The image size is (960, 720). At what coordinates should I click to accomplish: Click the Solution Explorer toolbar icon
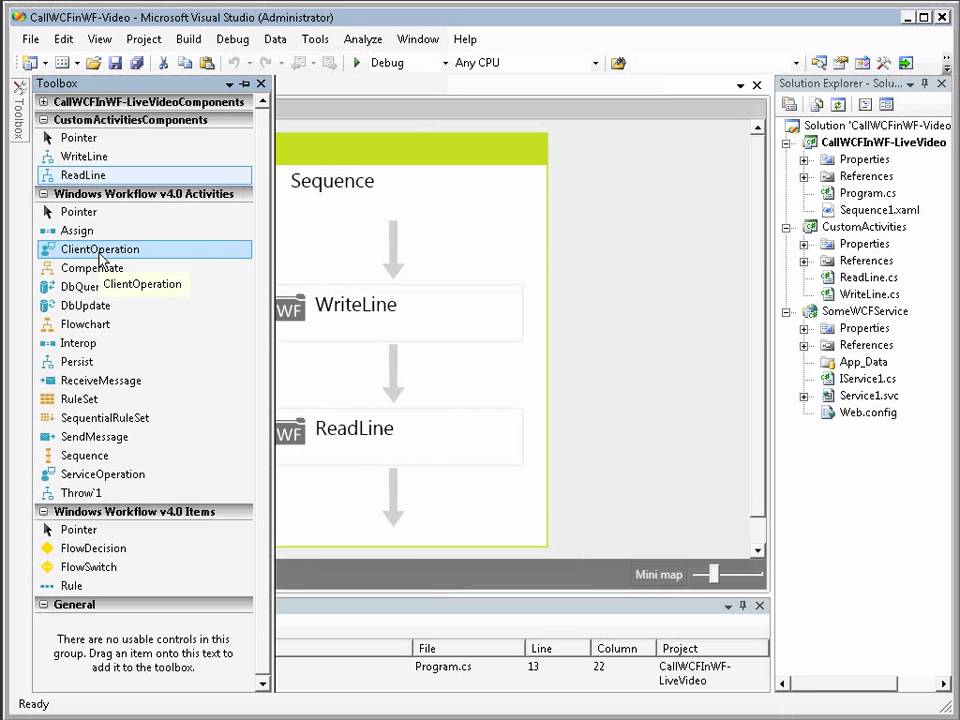point(819,62)
